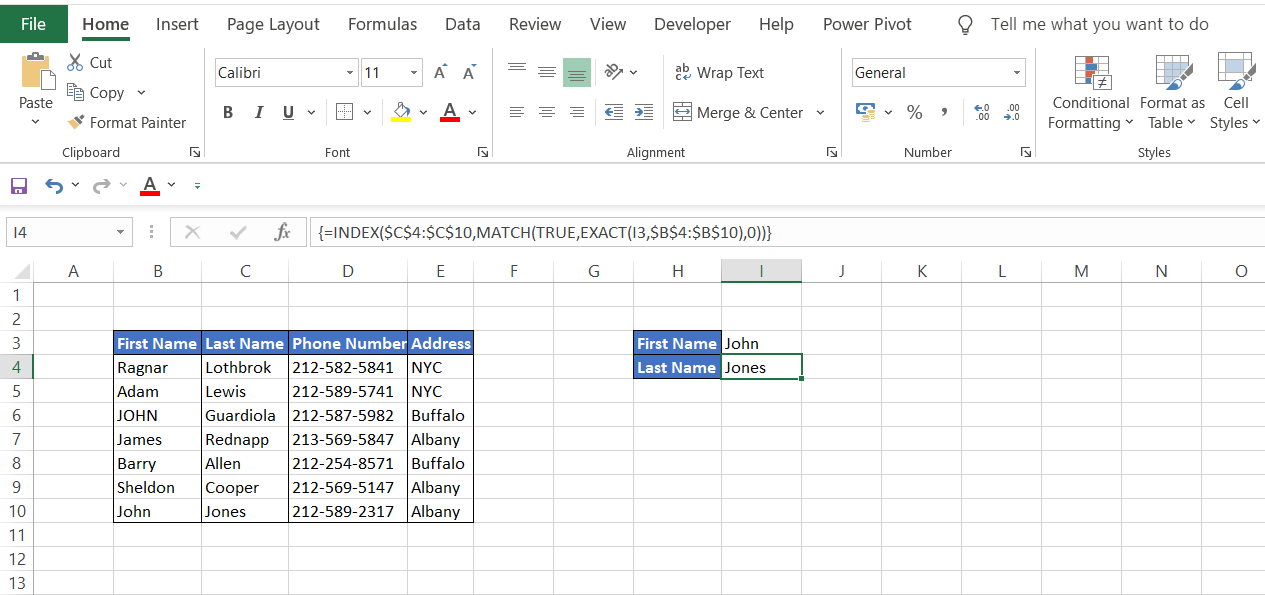Viewport: 1265px width, 595px height.
Task: Click the Percent Style icon
Action: (914, 113)
